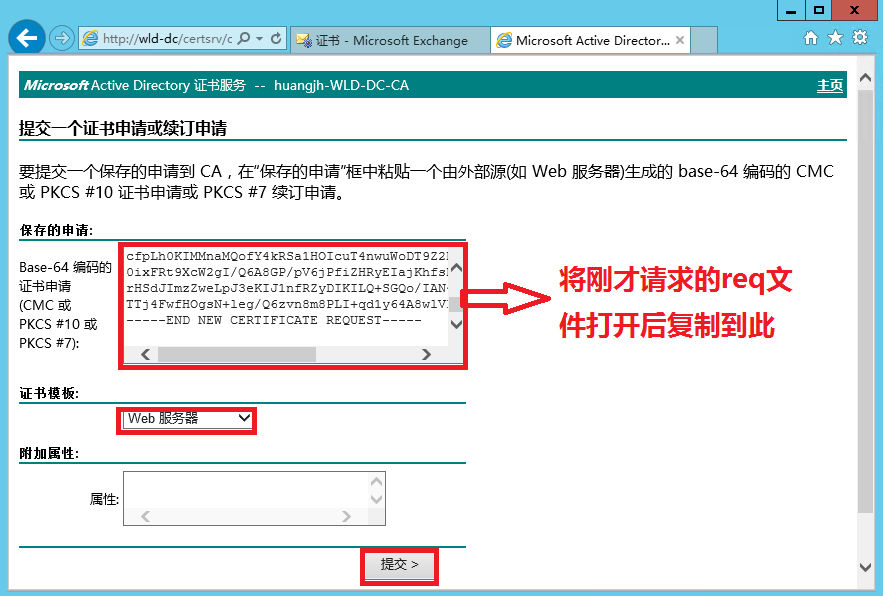Viewport: 883px width, 596px height.
Task: Click right arrow of request box horizontal scrollbar
Action: pos(426,354)
